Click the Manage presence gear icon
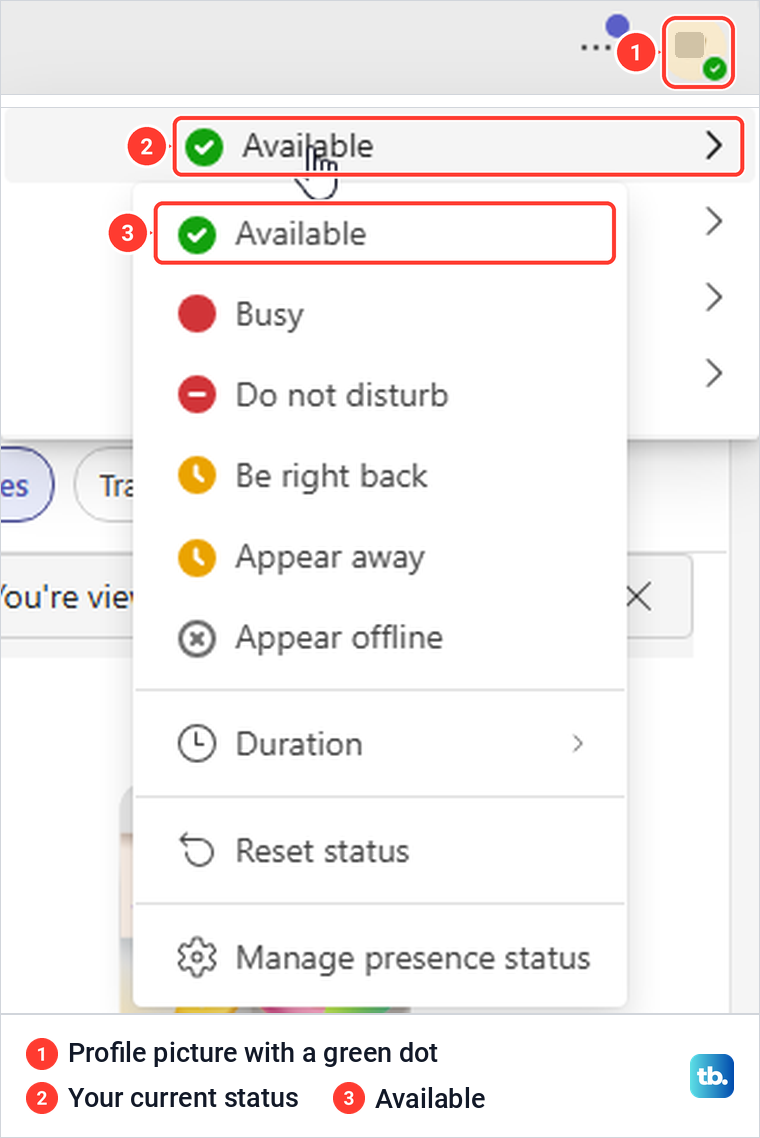Viewport: 760px width, 1138px height. tap(197, 957)
